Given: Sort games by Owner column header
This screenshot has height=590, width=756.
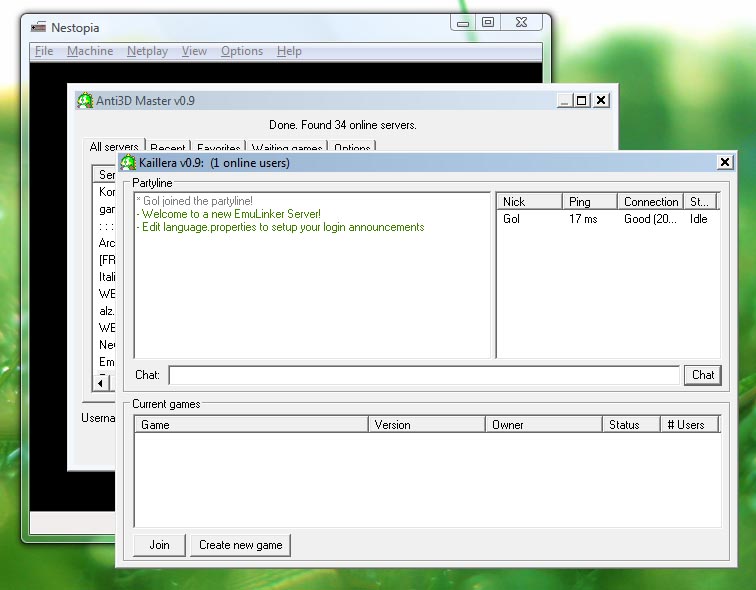Looking at the screenshot, I should [x=544, y=425].
